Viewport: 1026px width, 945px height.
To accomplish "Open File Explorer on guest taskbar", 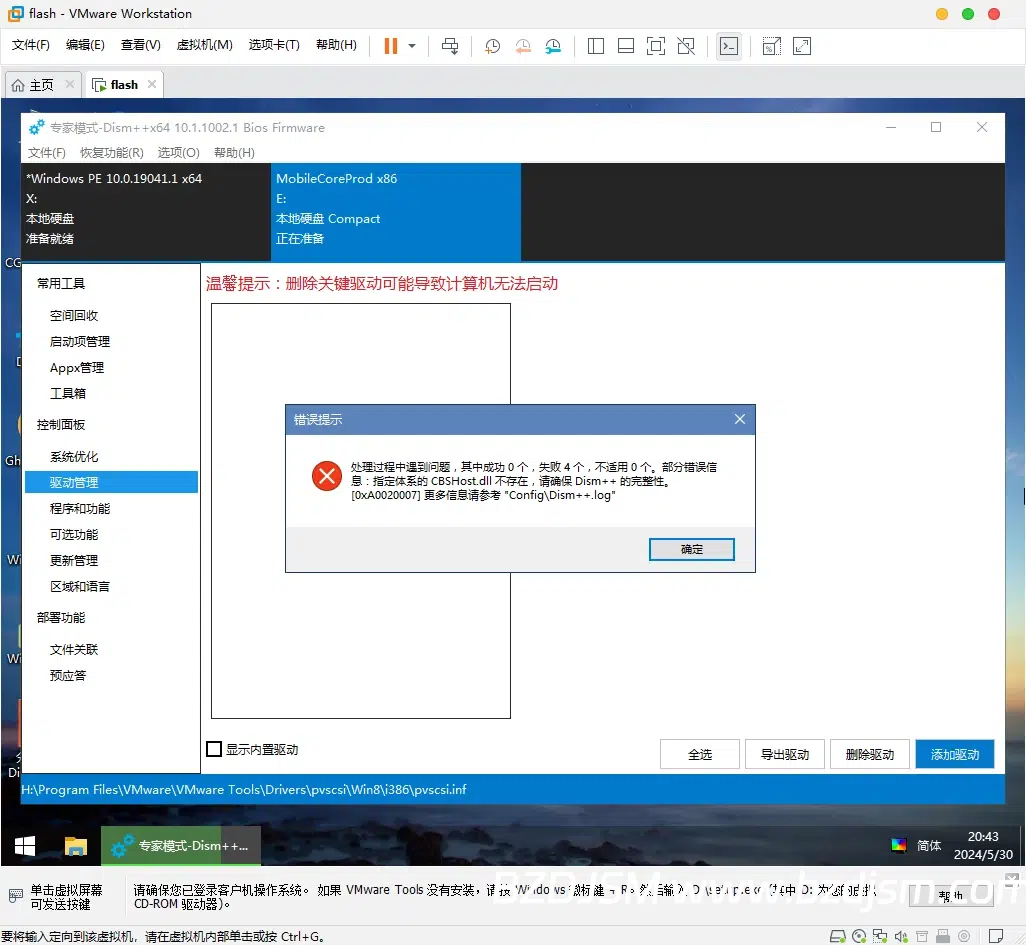I will pyautogui.click(x=76, y=846).
